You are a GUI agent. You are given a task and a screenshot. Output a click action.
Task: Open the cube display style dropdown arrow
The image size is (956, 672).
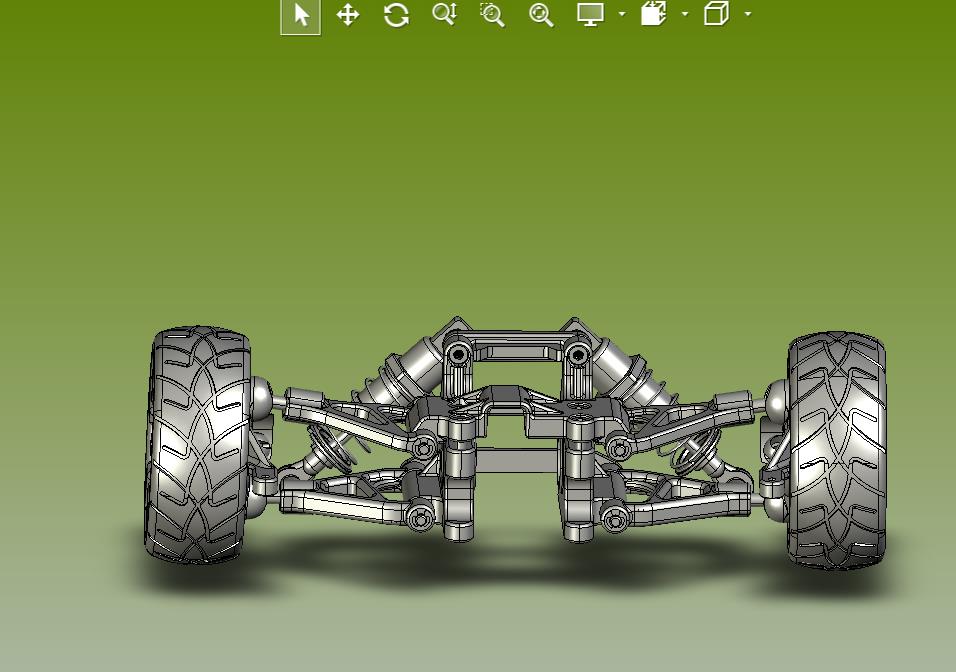(x=748, y=13)
